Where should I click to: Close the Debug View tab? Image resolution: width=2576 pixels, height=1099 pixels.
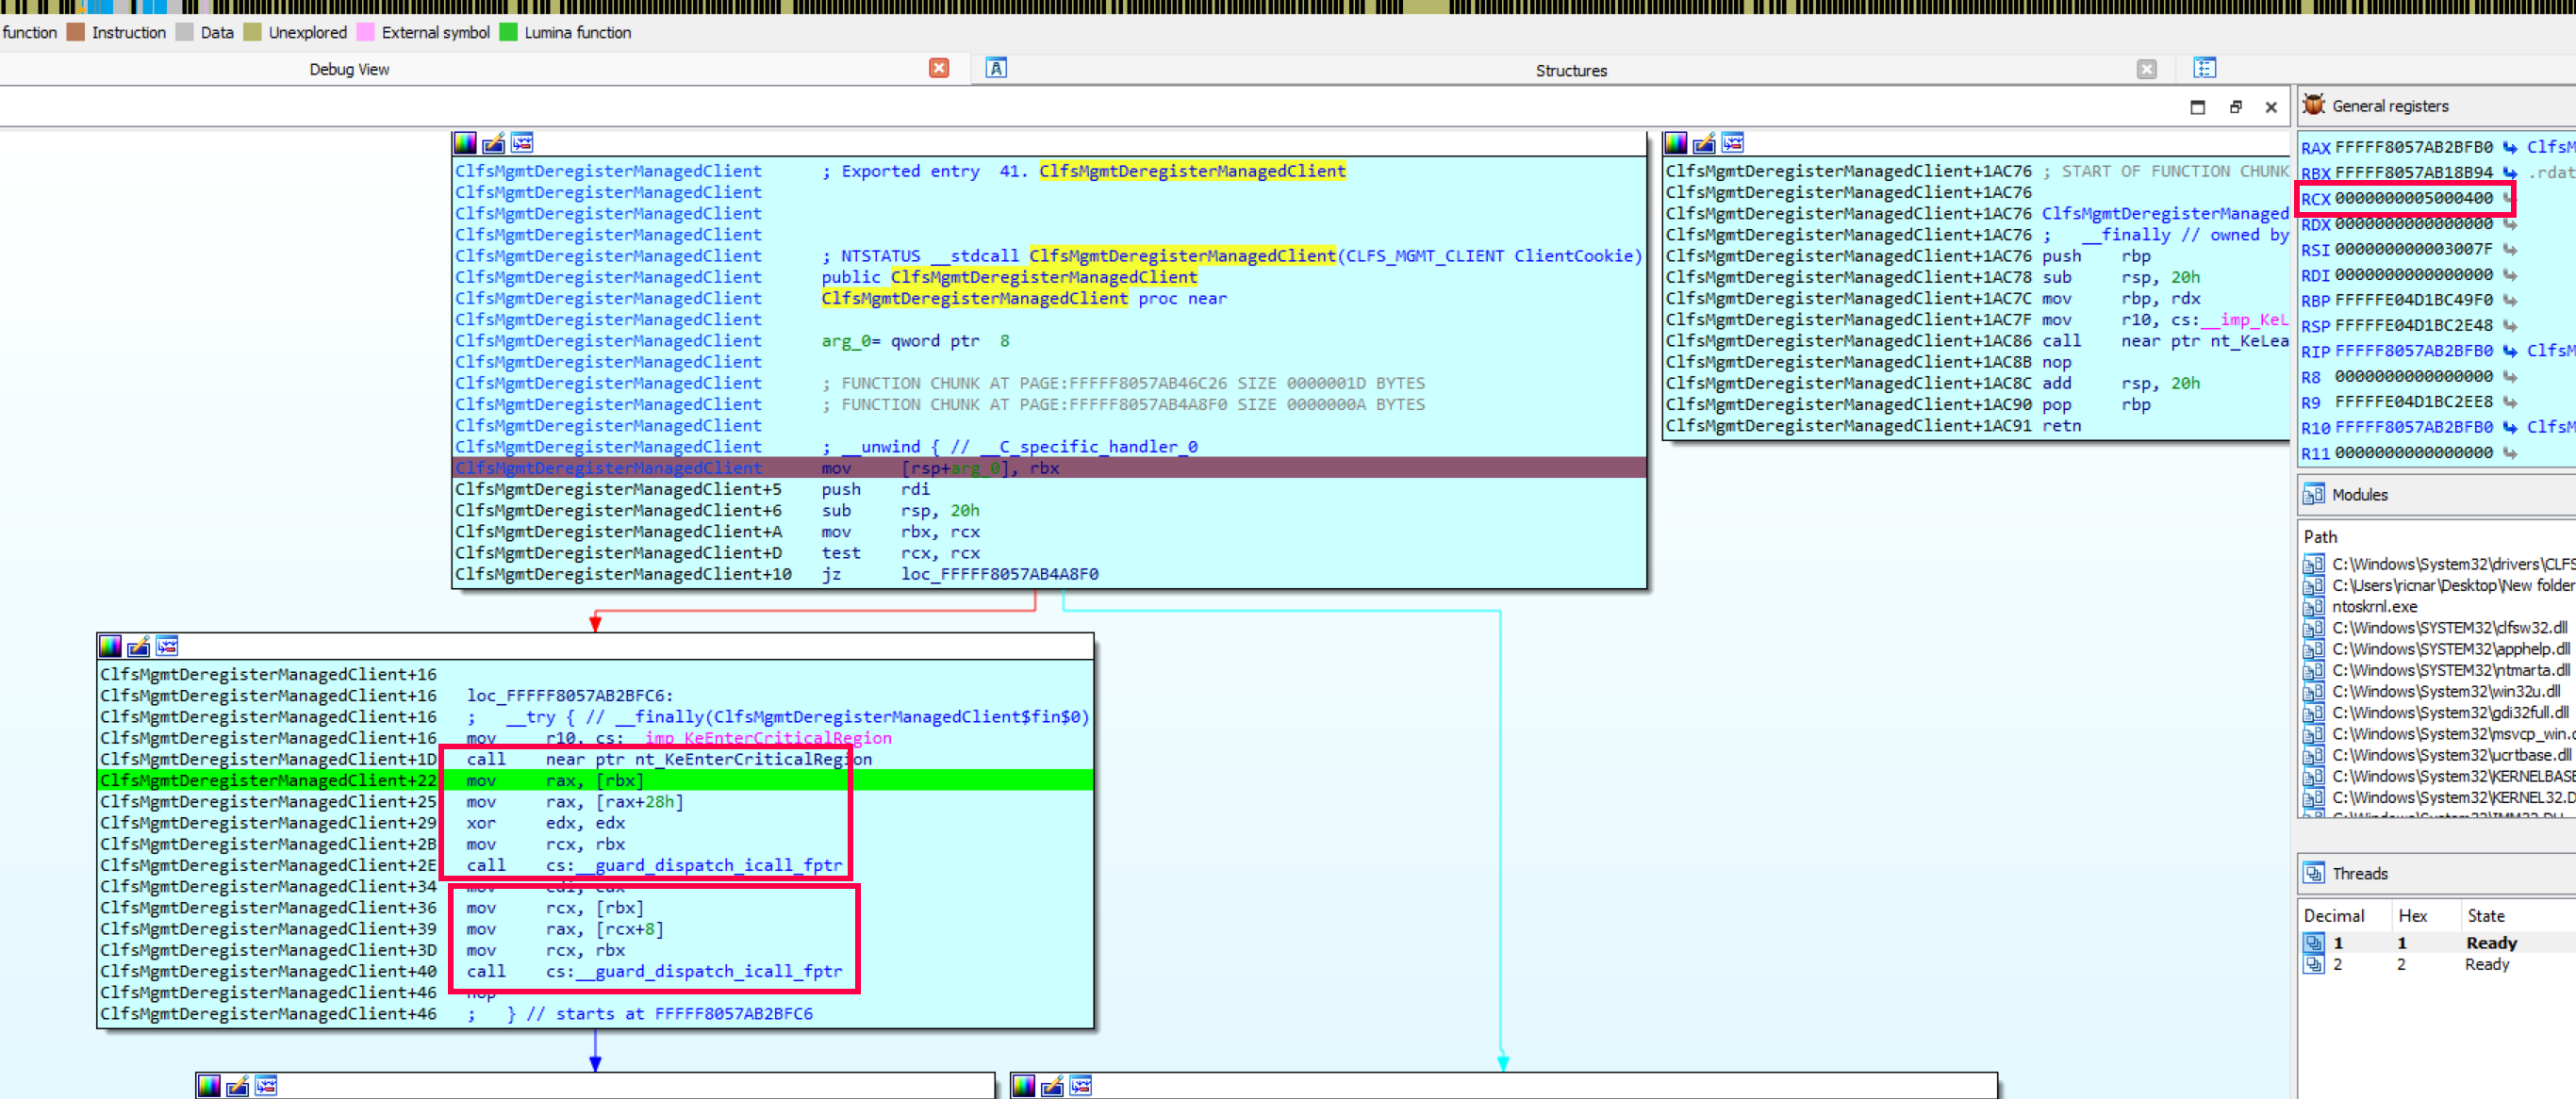click(x=938, y=68)
